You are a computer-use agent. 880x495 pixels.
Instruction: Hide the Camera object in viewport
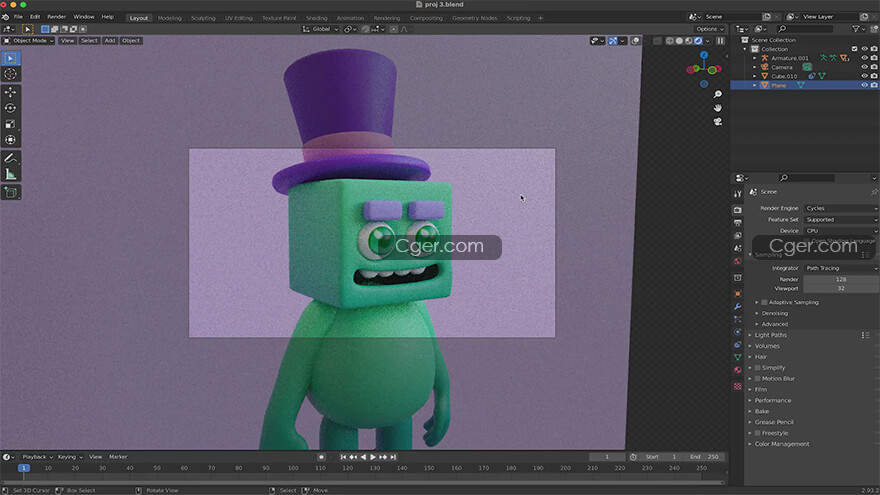(x=864, y=67)
